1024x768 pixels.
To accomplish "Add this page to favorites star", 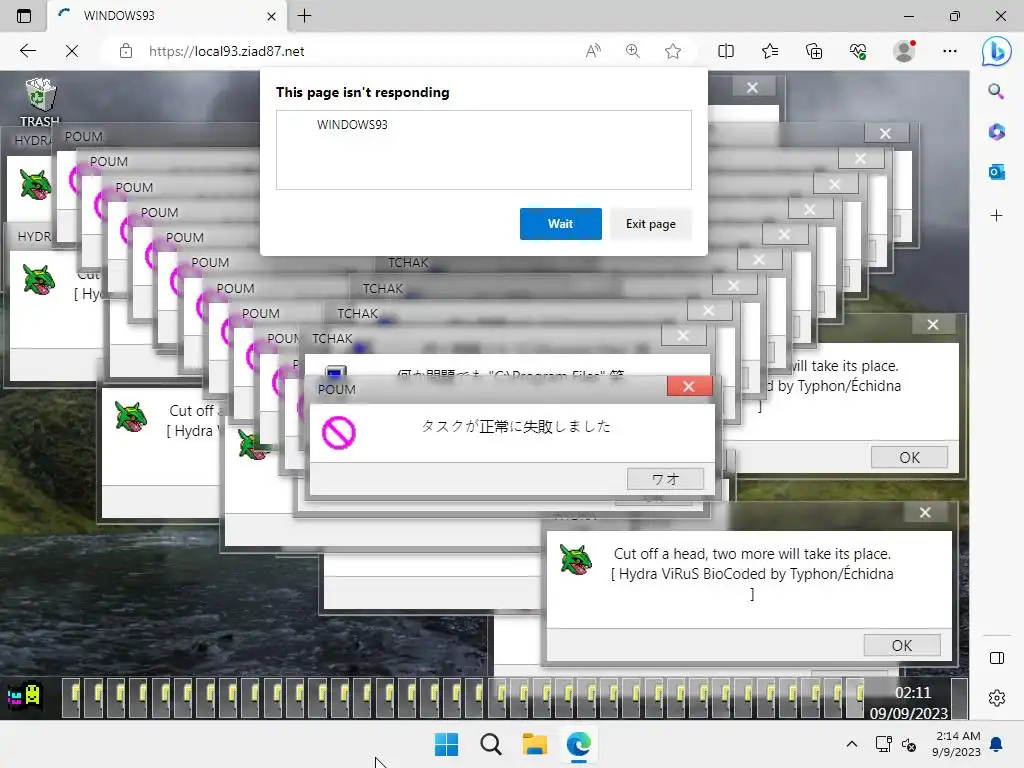I will coord(673,51).
